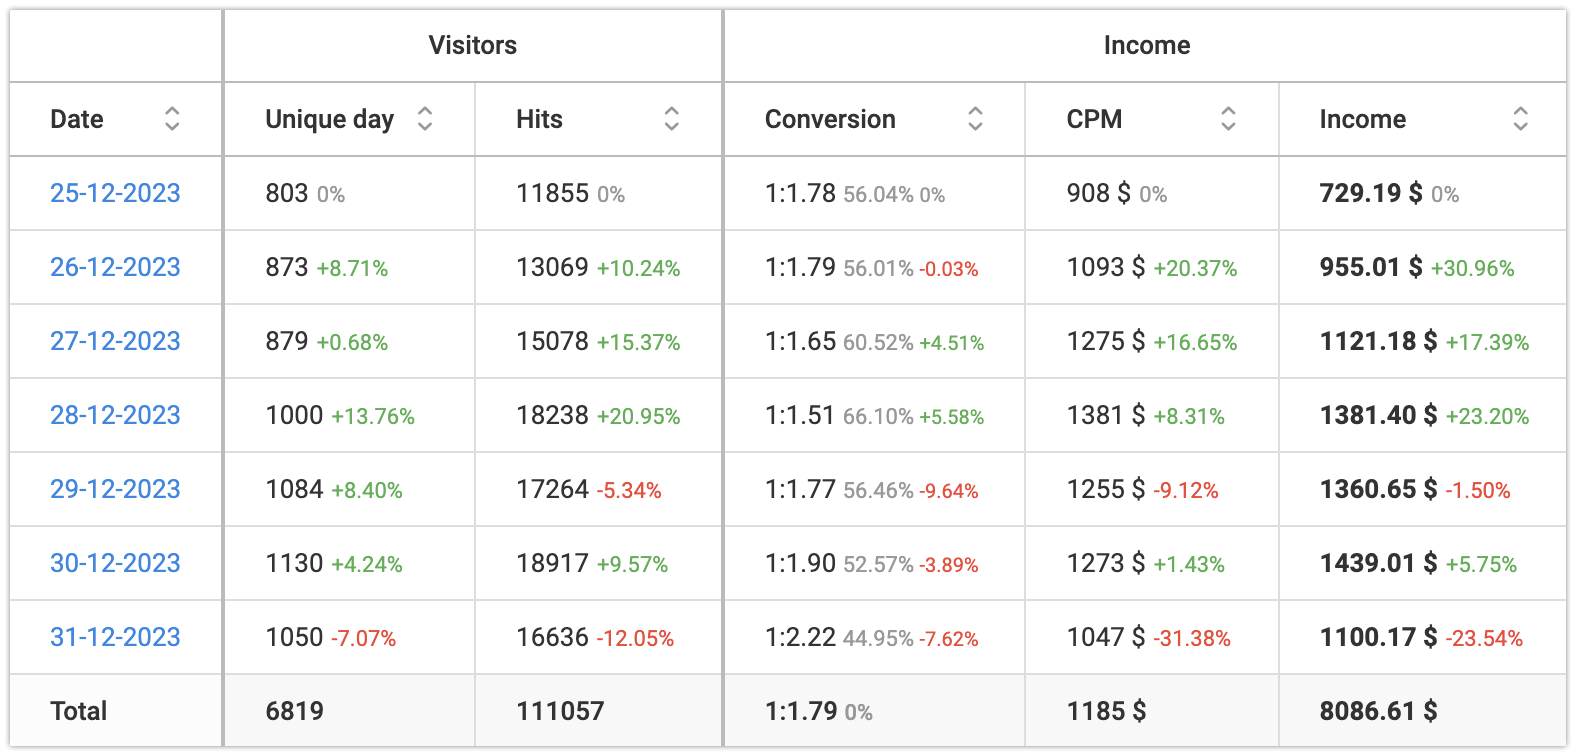Open the 25-12-2023 date link
This screenshot has height=756, width=1576.
pyautogui.click(x=115, y=193)
